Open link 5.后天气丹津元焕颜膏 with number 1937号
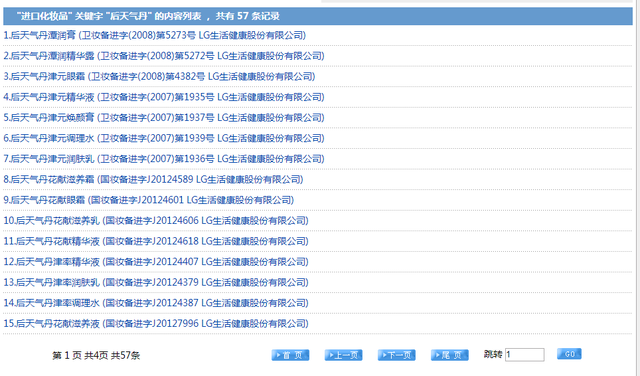 [164, 118]
